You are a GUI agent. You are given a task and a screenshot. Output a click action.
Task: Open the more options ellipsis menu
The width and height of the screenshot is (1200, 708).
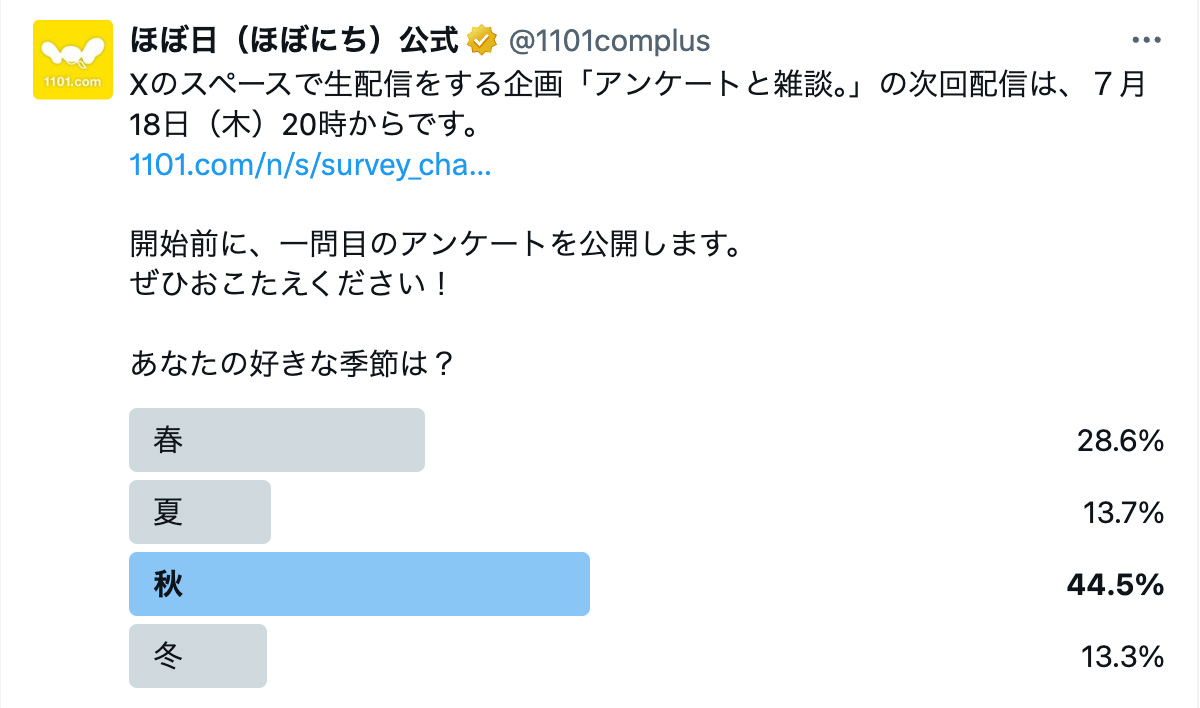(x=1144, y=41)
